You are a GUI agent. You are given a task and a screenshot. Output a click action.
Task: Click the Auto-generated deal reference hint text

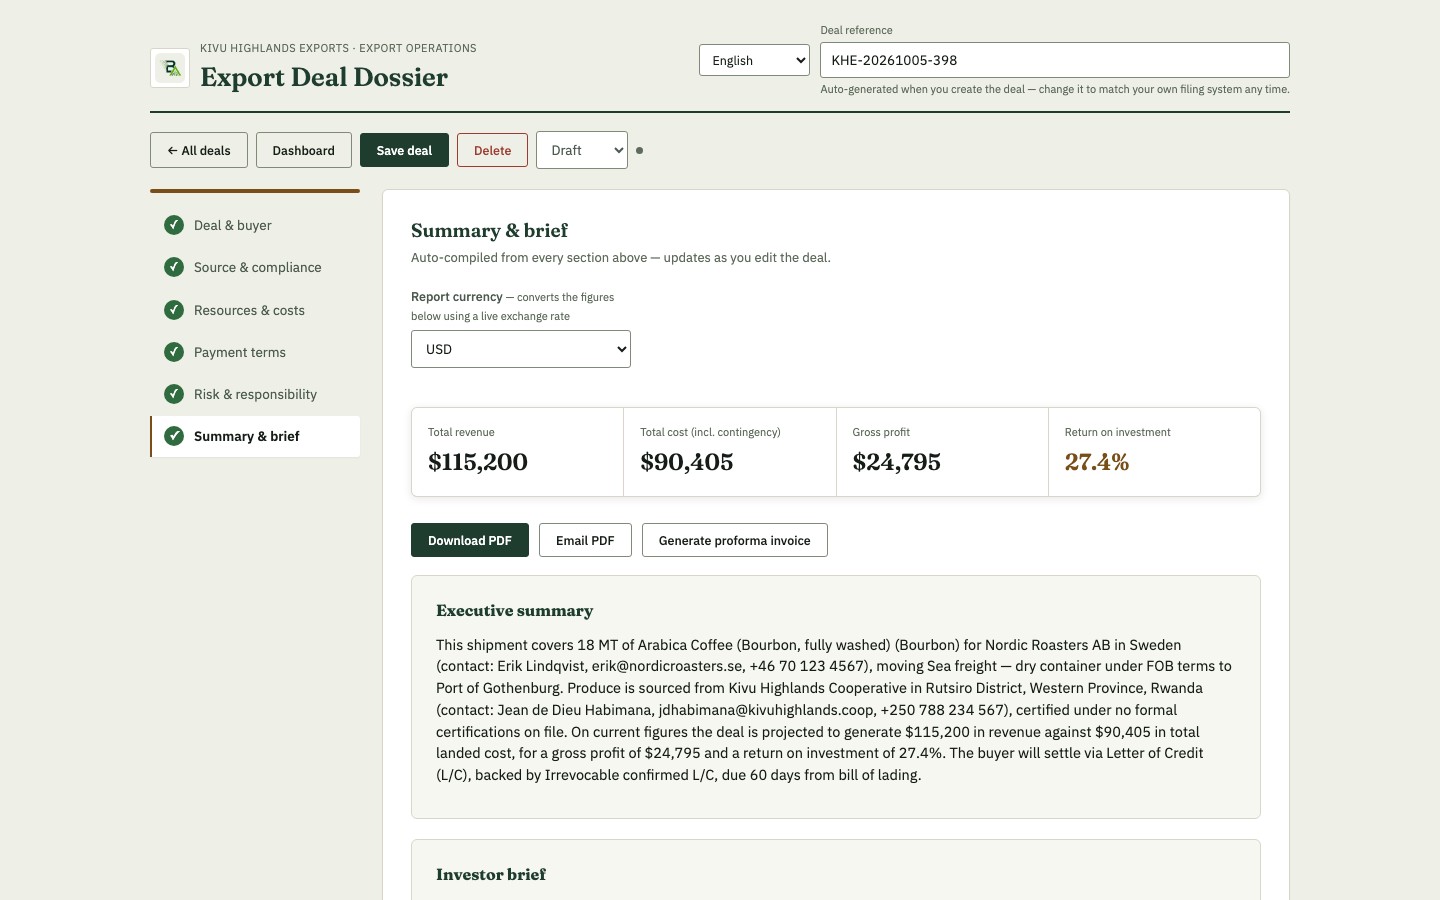pyautogui.click(x=1055, y=89)
